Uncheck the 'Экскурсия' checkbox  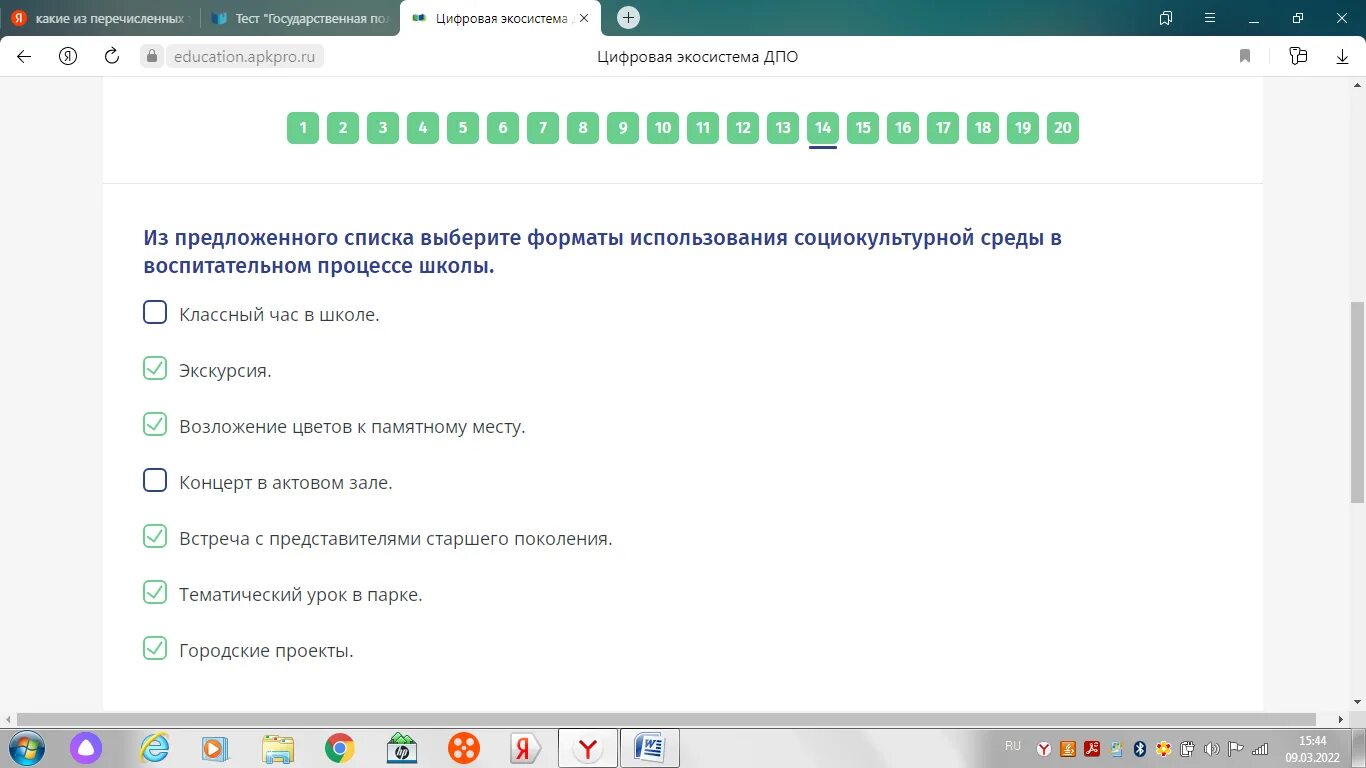tap(155, 369)
